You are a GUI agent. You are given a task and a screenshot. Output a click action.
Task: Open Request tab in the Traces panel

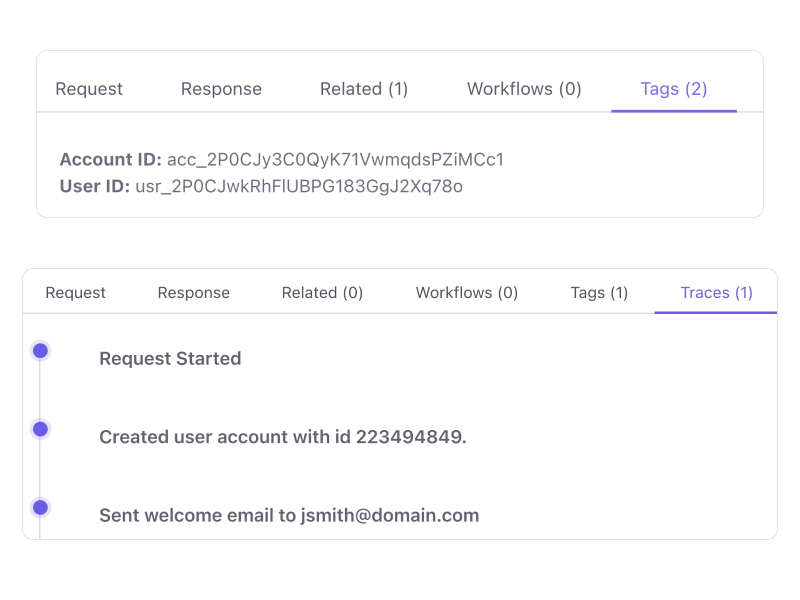click(75, 293)
